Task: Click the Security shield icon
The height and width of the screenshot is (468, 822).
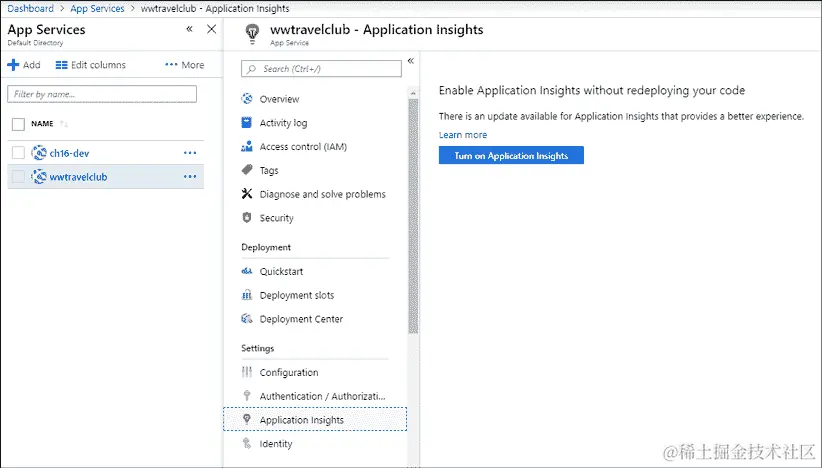Action: [247, 217]
